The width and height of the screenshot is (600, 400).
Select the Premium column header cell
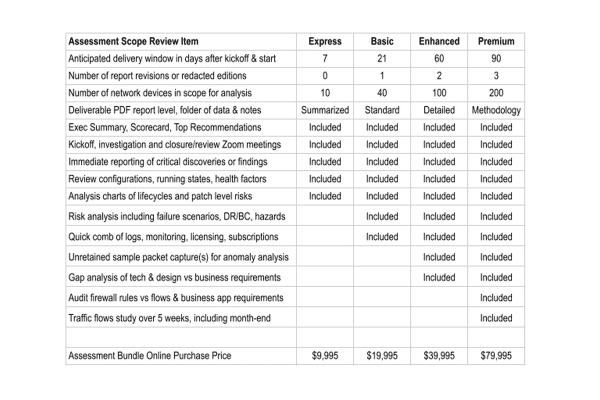(496, 41)
